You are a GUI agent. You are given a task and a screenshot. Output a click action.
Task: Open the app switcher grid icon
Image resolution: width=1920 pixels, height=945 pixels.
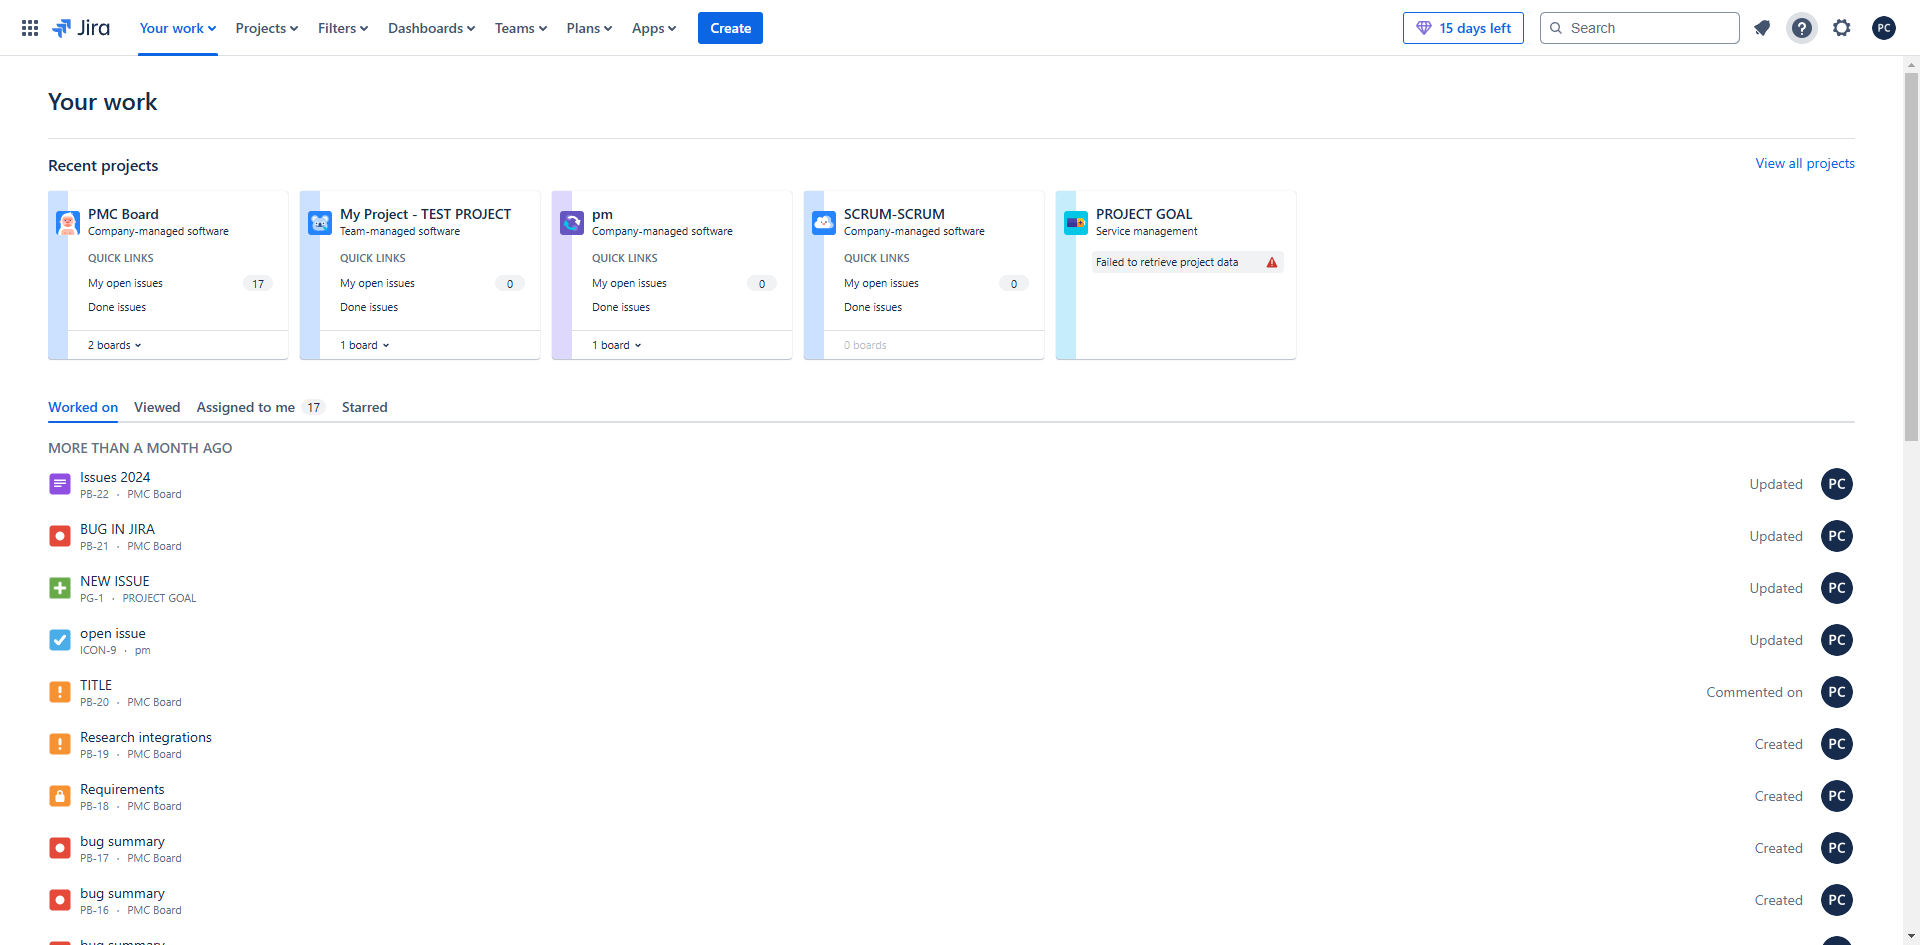(30, 28)
